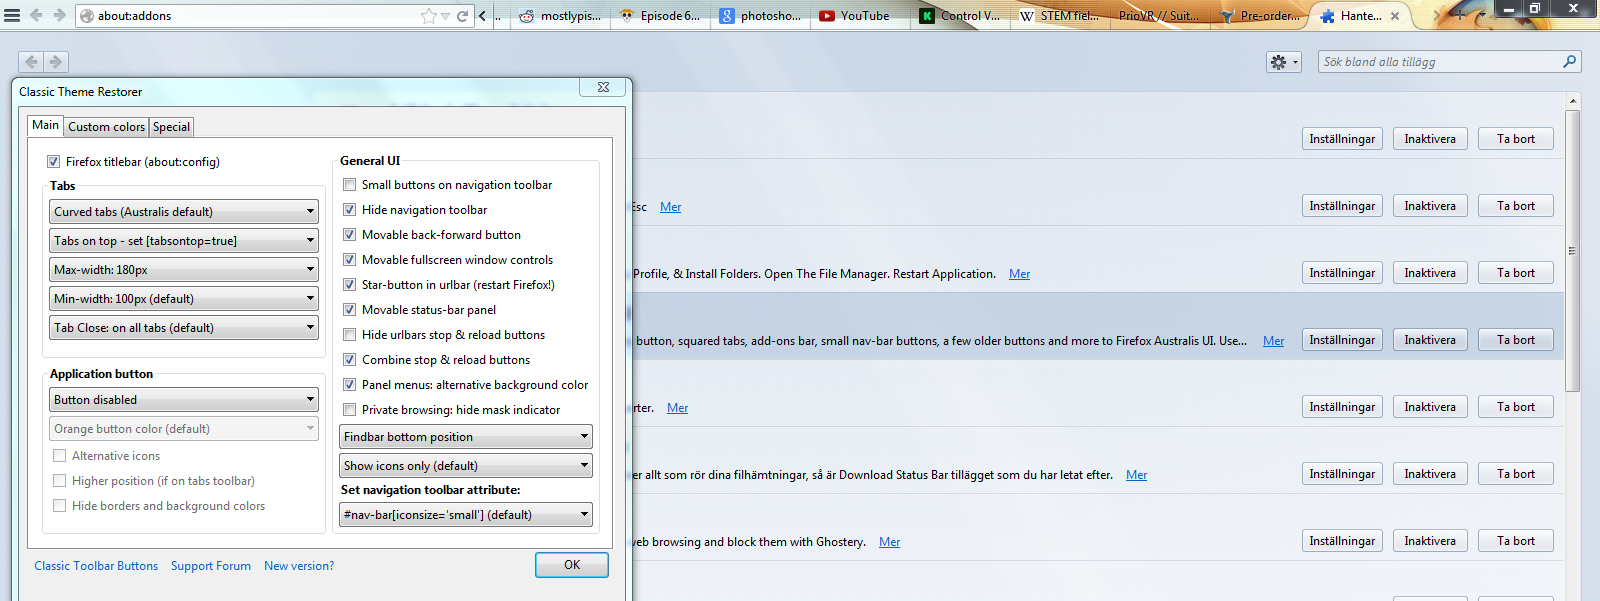Switch to the Control V... tab
1600x601 pixels.
tap(960, 16)
